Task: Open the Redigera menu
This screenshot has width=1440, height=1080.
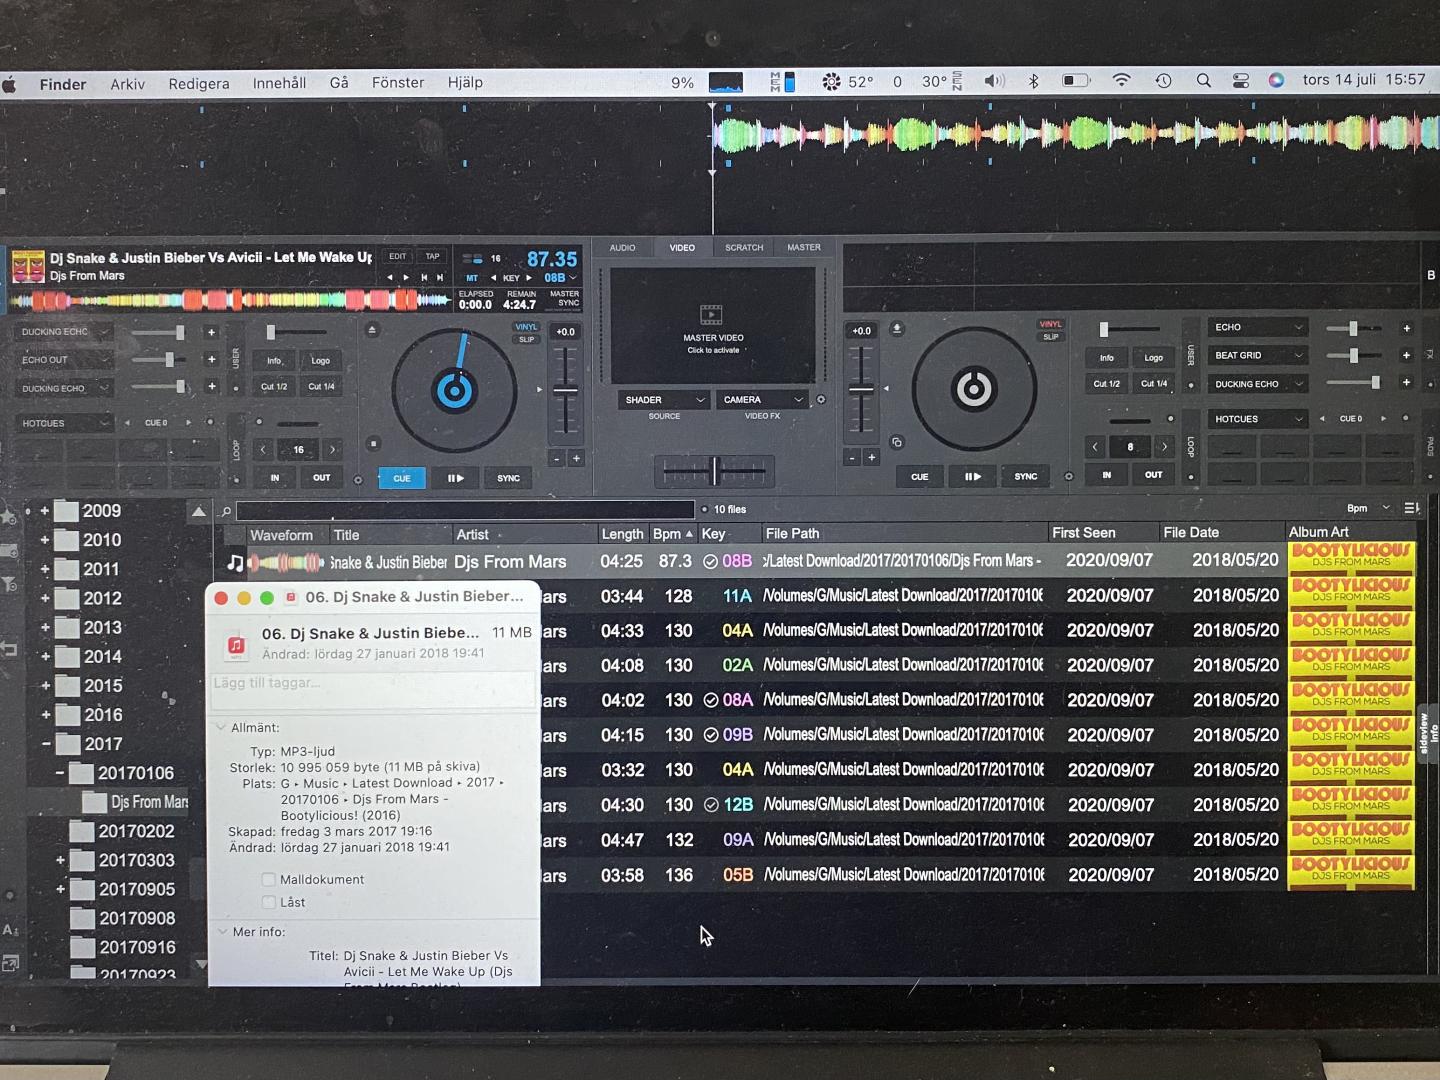Action: click(199, 84)
